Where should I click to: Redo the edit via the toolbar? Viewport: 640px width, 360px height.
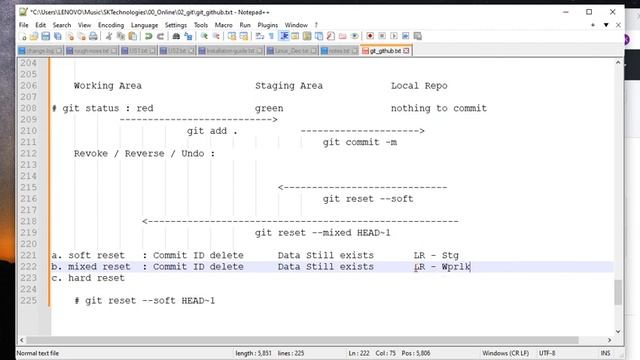pyautogui.click(x=160, y=36)
